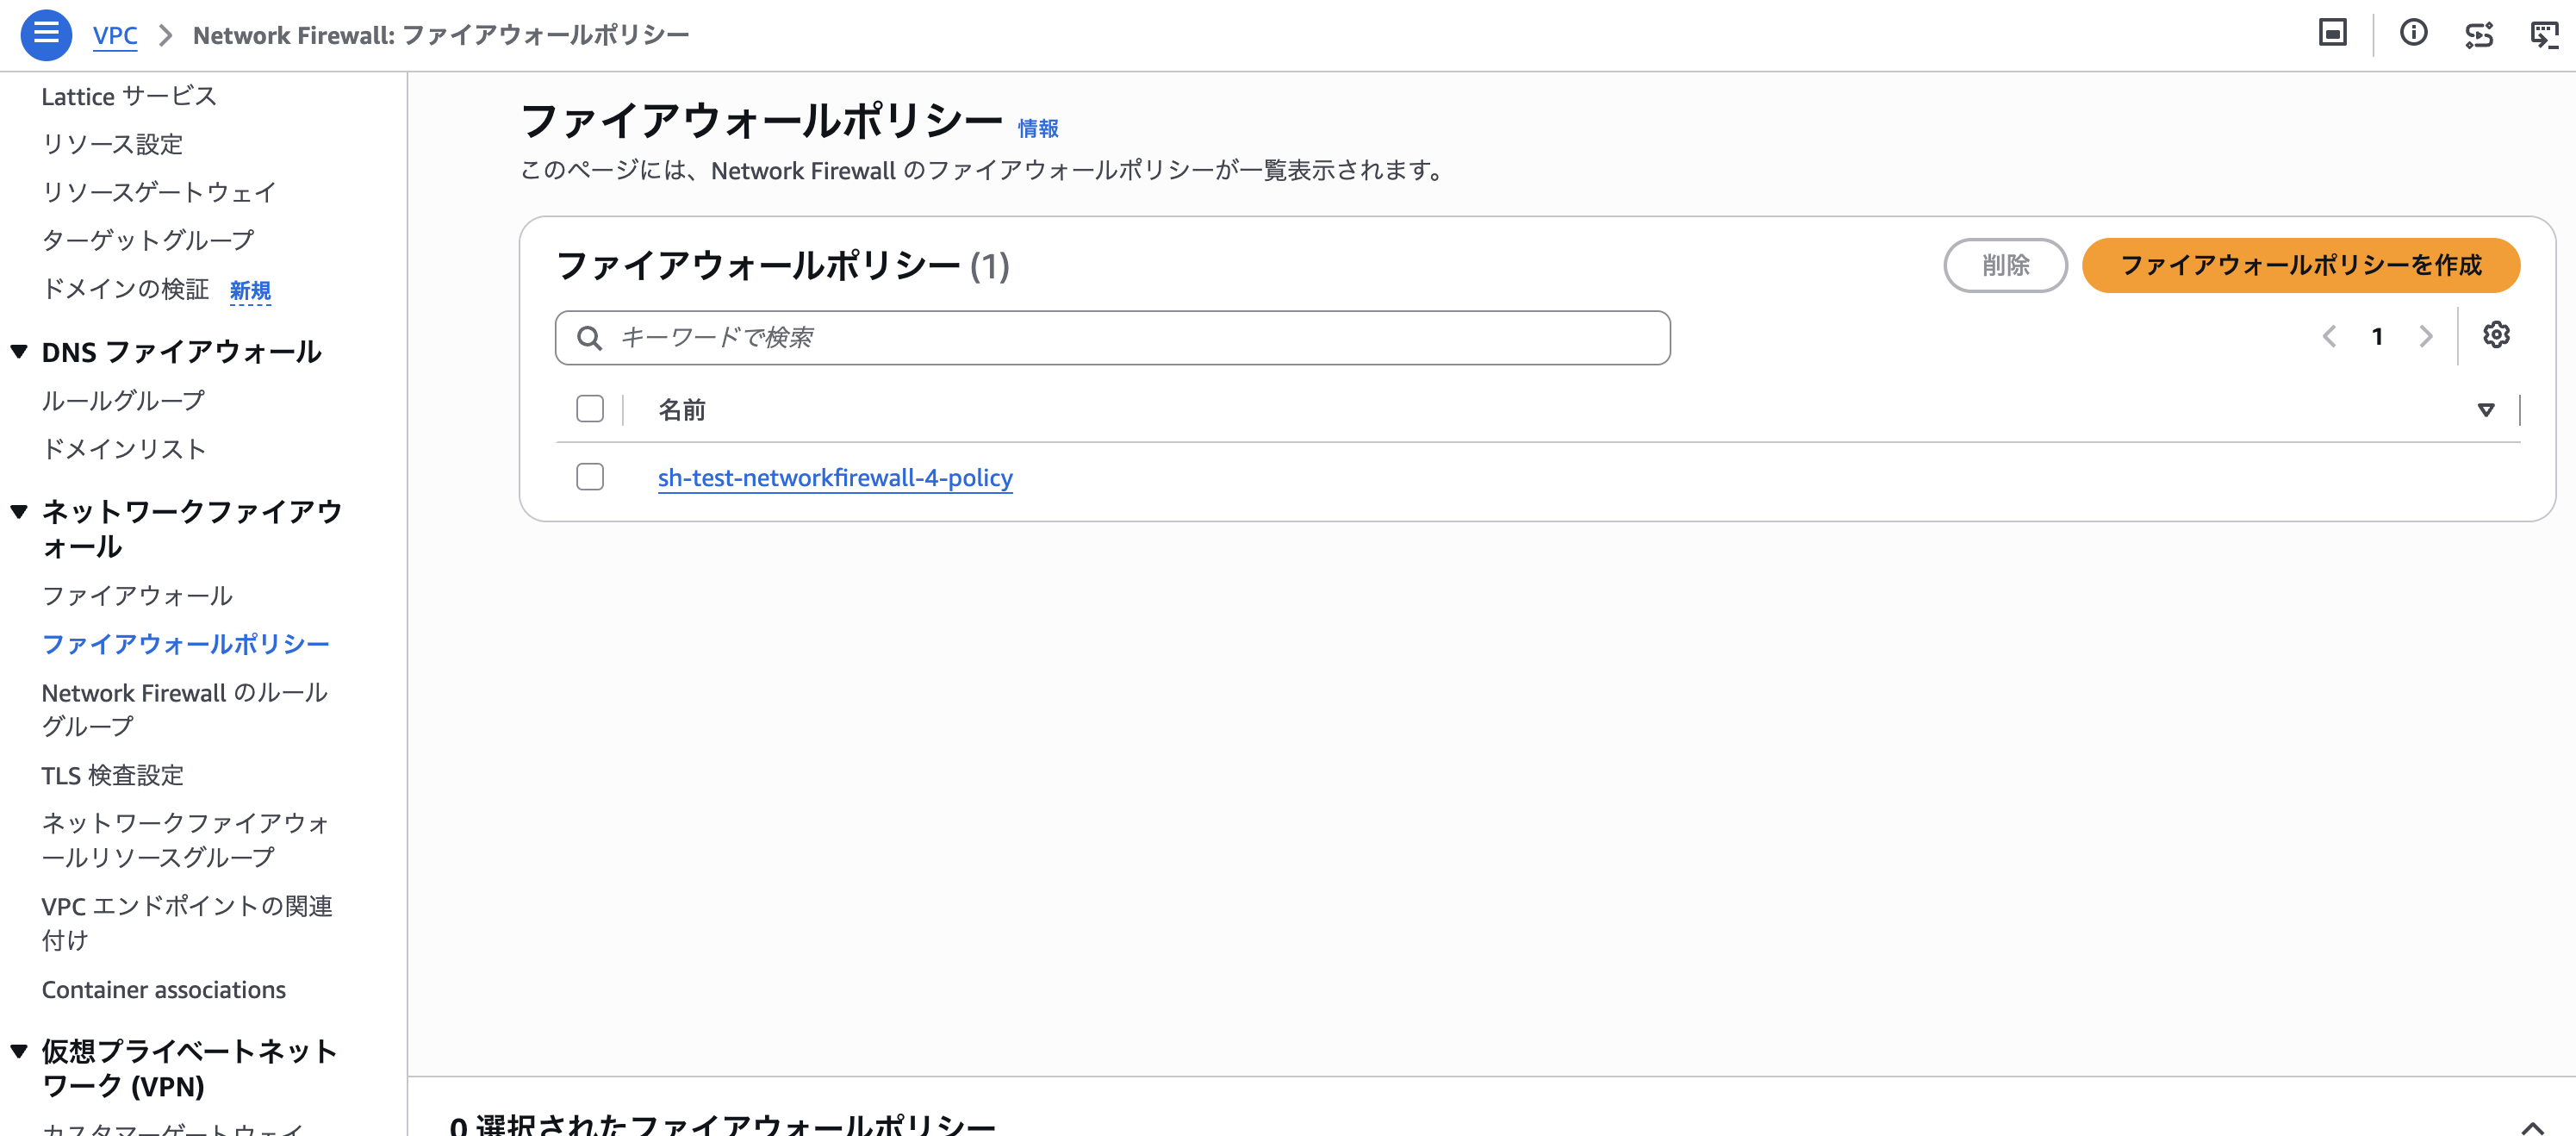Open table preferences gear icon
Screen dimensions: 2576x1136
pos(2496,335)
